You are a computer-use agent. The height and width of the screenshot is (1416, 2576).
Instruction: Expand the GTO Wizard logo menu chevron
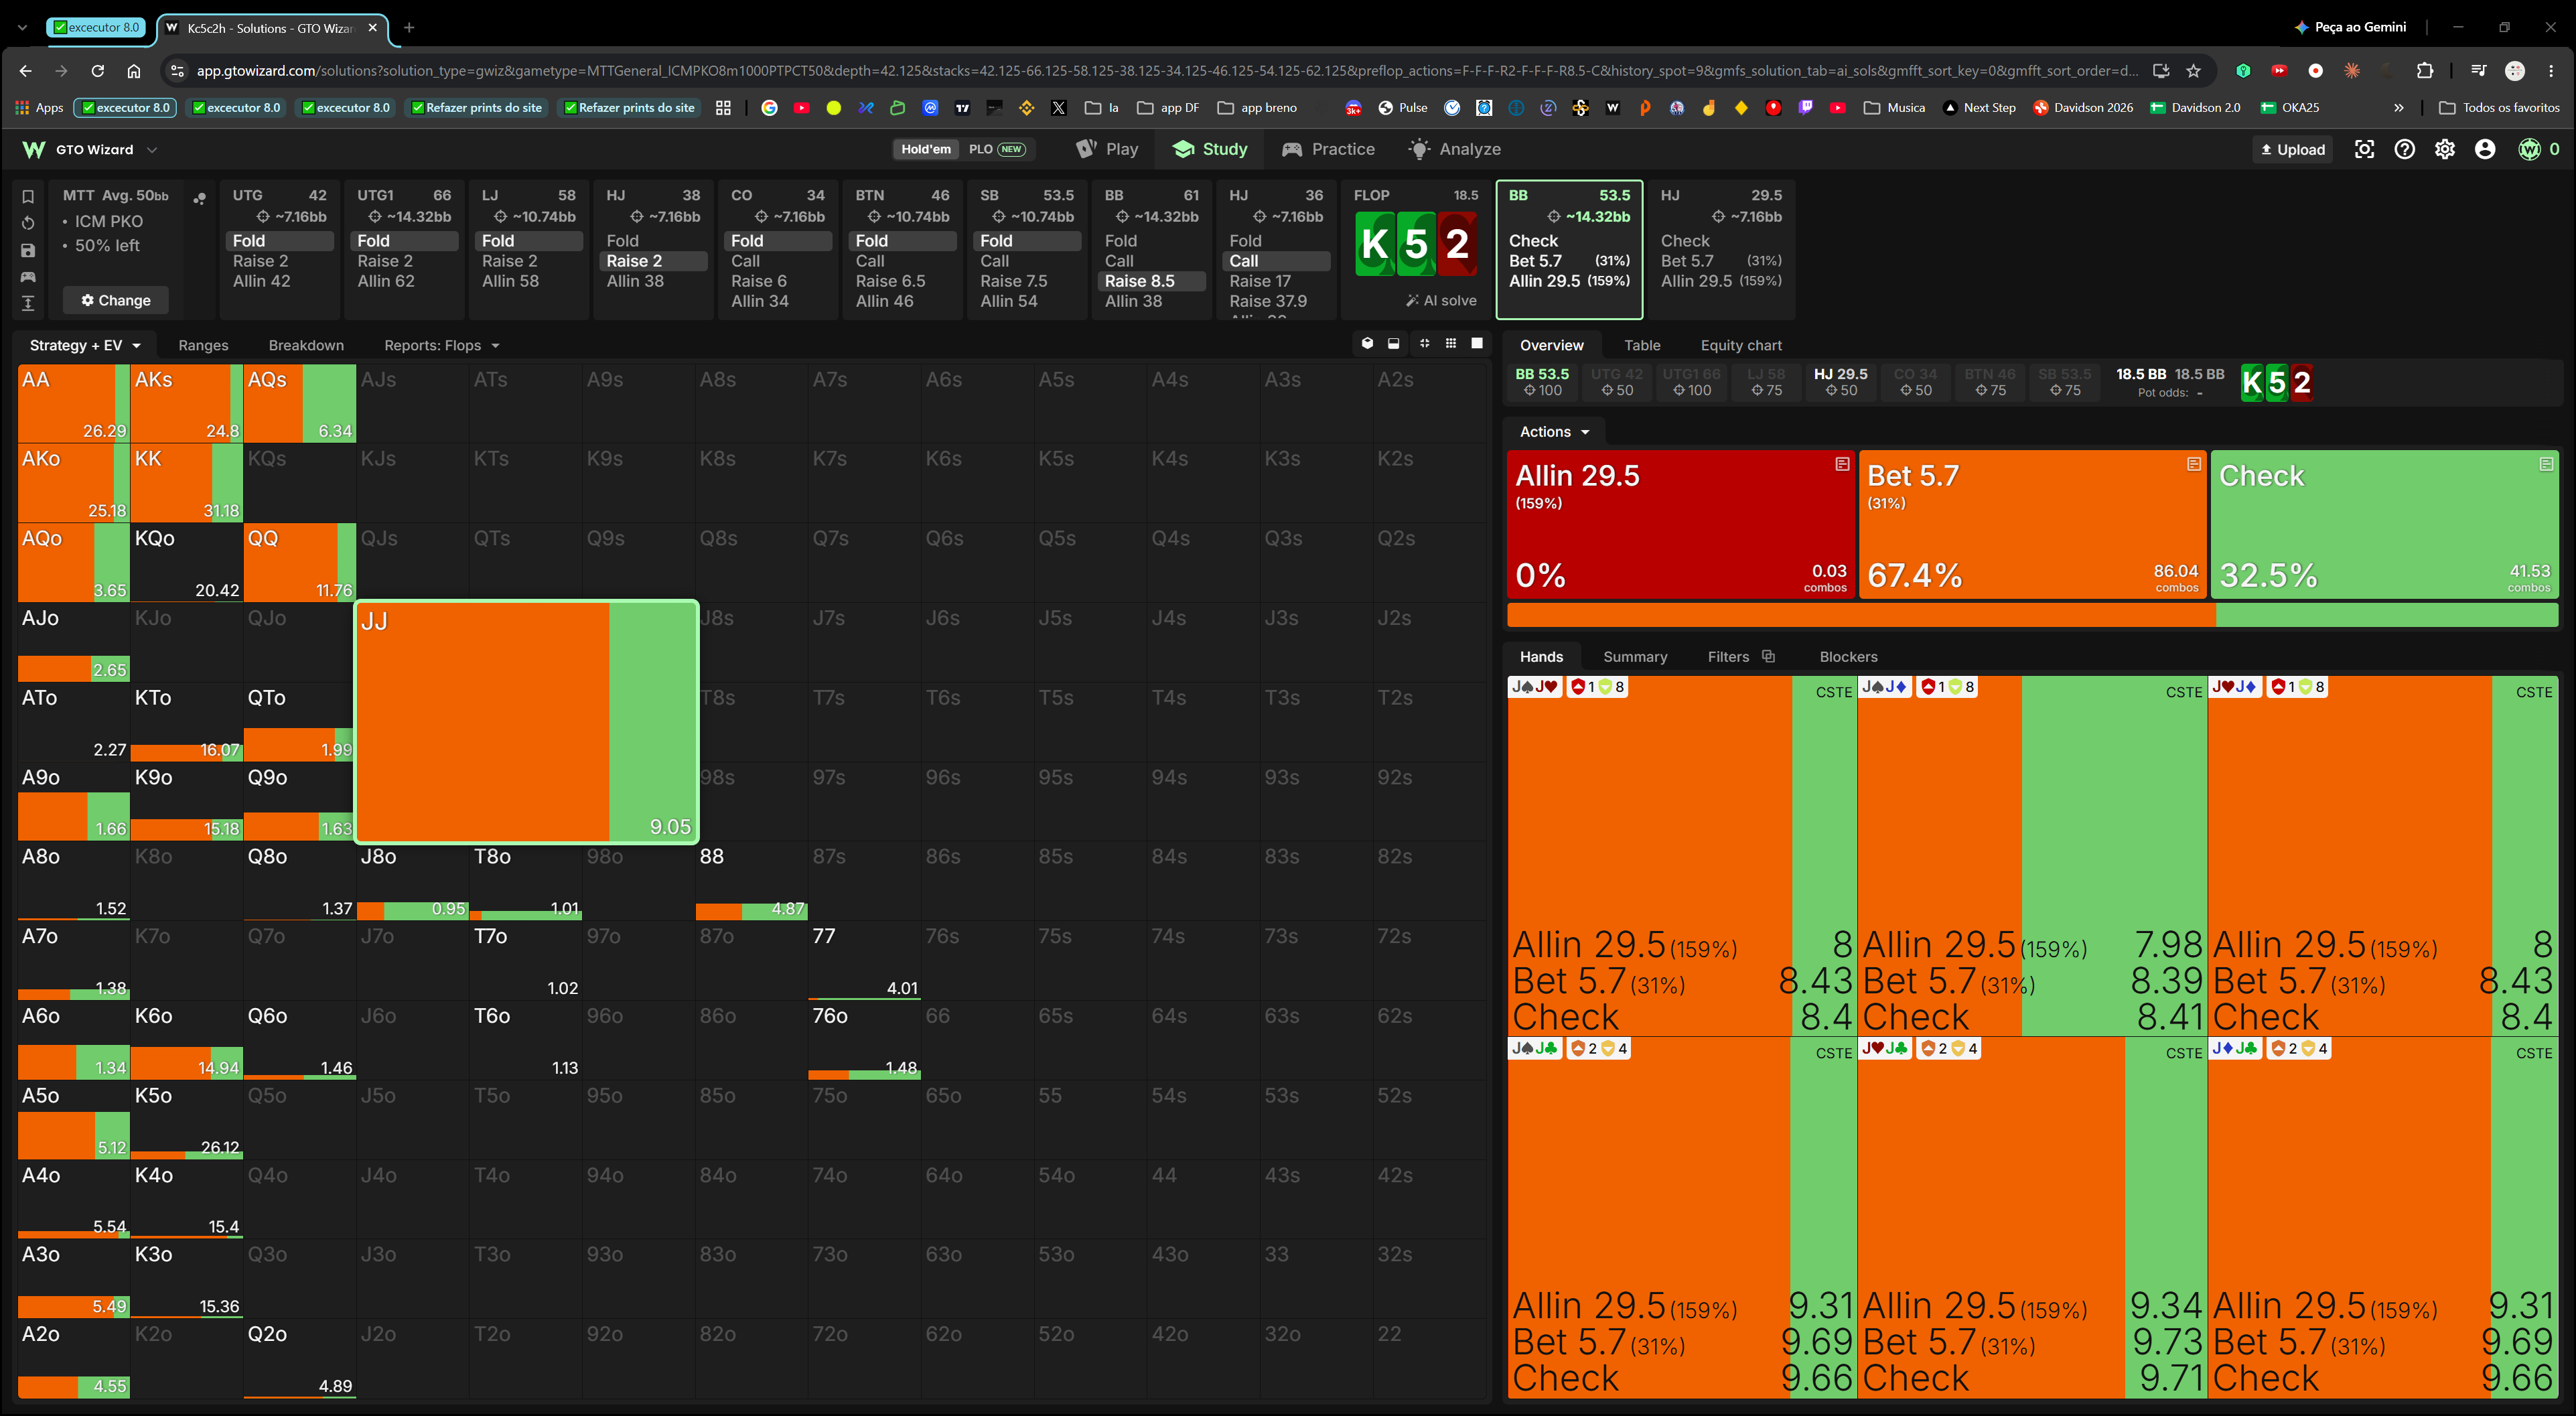(x=152, y=149)
